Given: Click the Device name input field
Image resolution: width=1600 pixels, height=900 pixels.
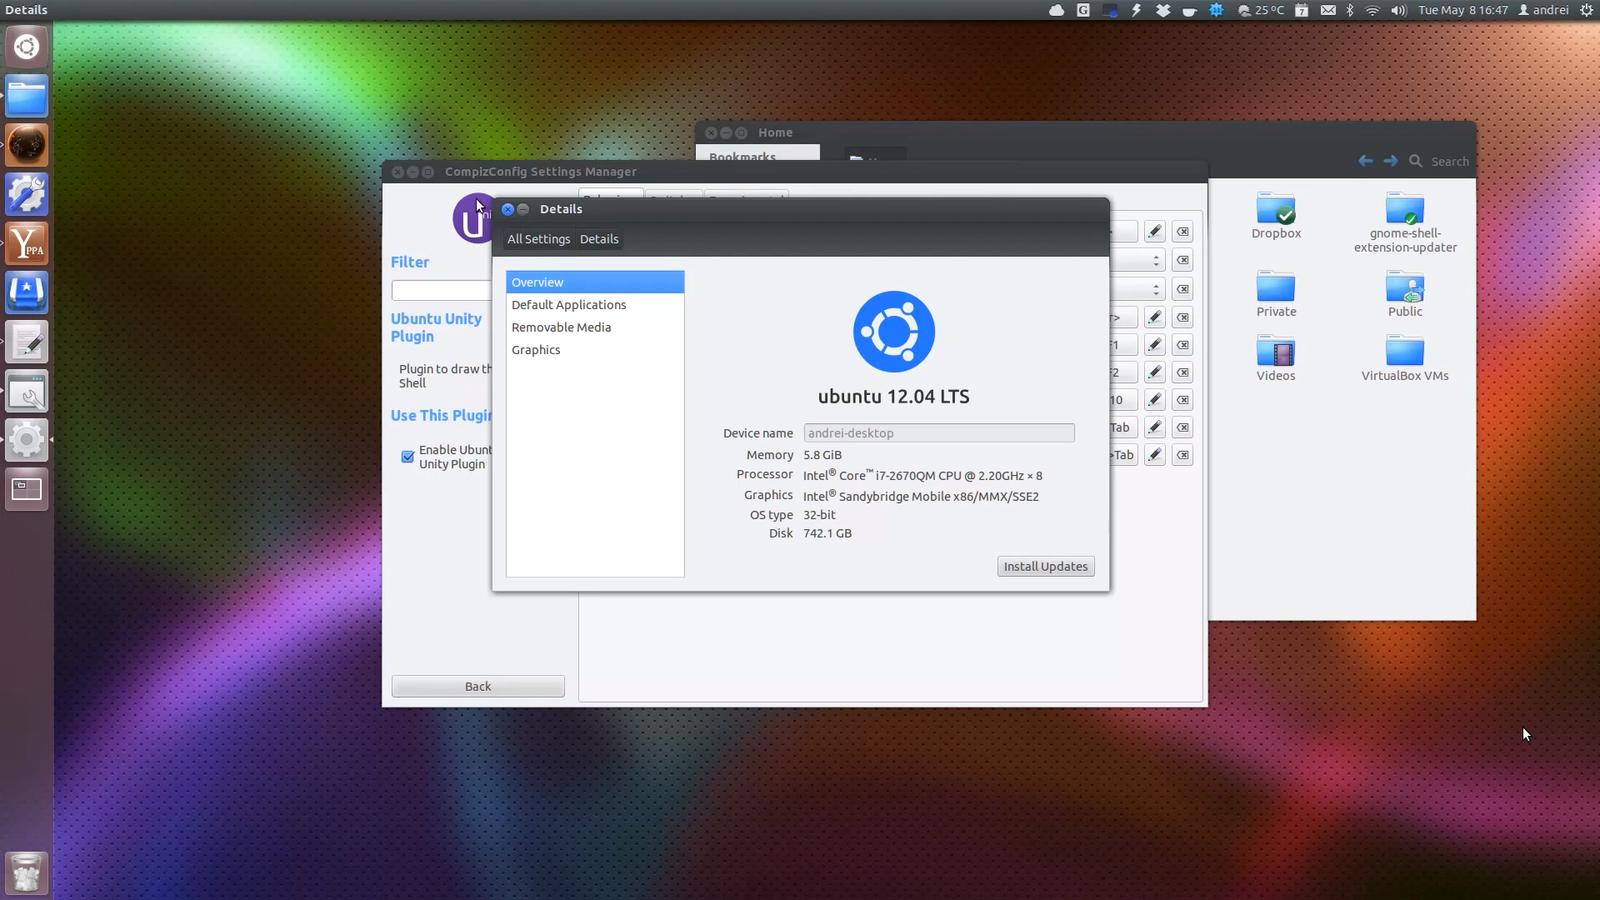Looking at the screenshot, I should coord(937,432).
